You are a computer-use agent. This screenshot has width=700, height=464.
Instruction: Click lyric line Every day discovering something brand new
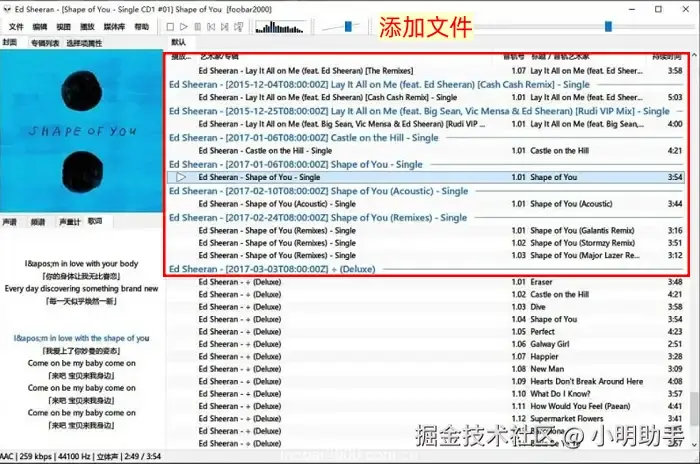(x=81, y=289)
